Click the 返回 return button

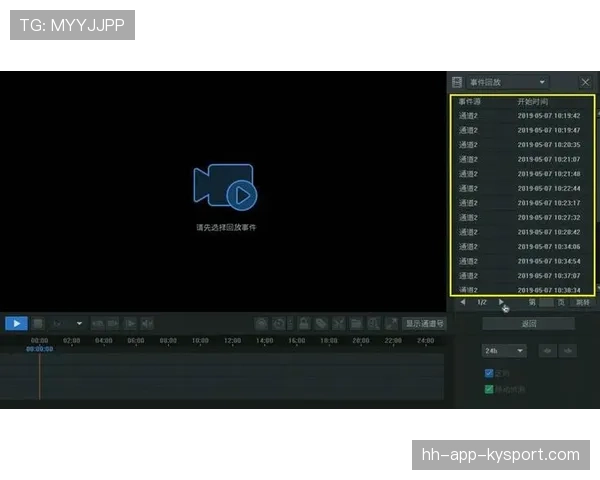528,324
